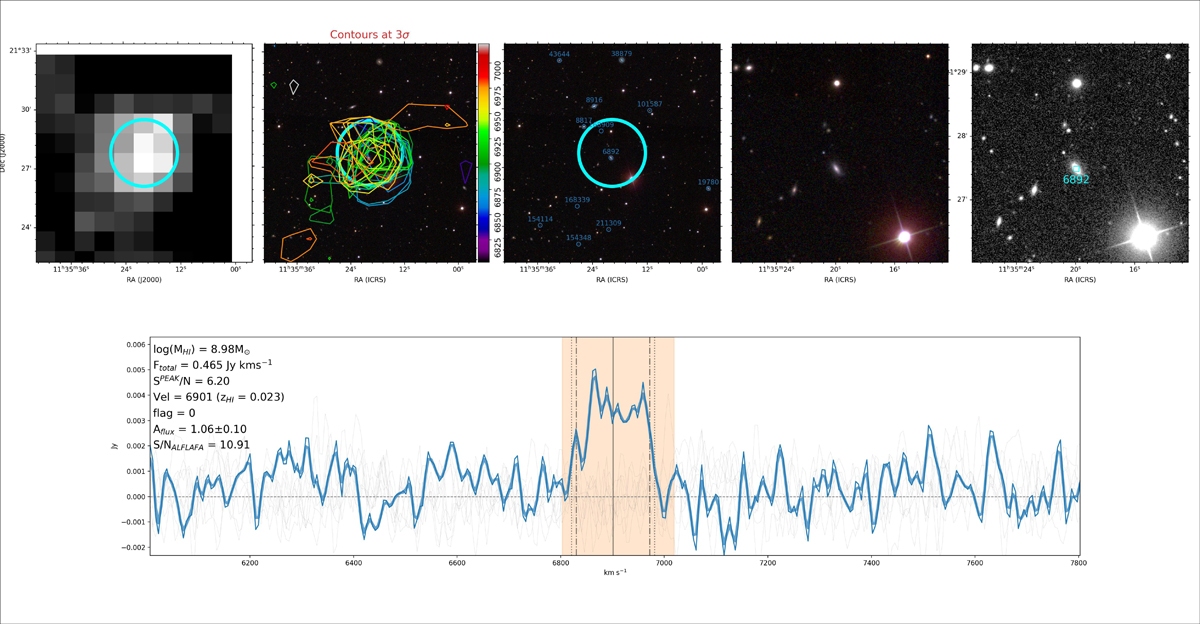Click the white contour polygon at upper left
The image size is (1200, 624).
click(x=293, y=87)
